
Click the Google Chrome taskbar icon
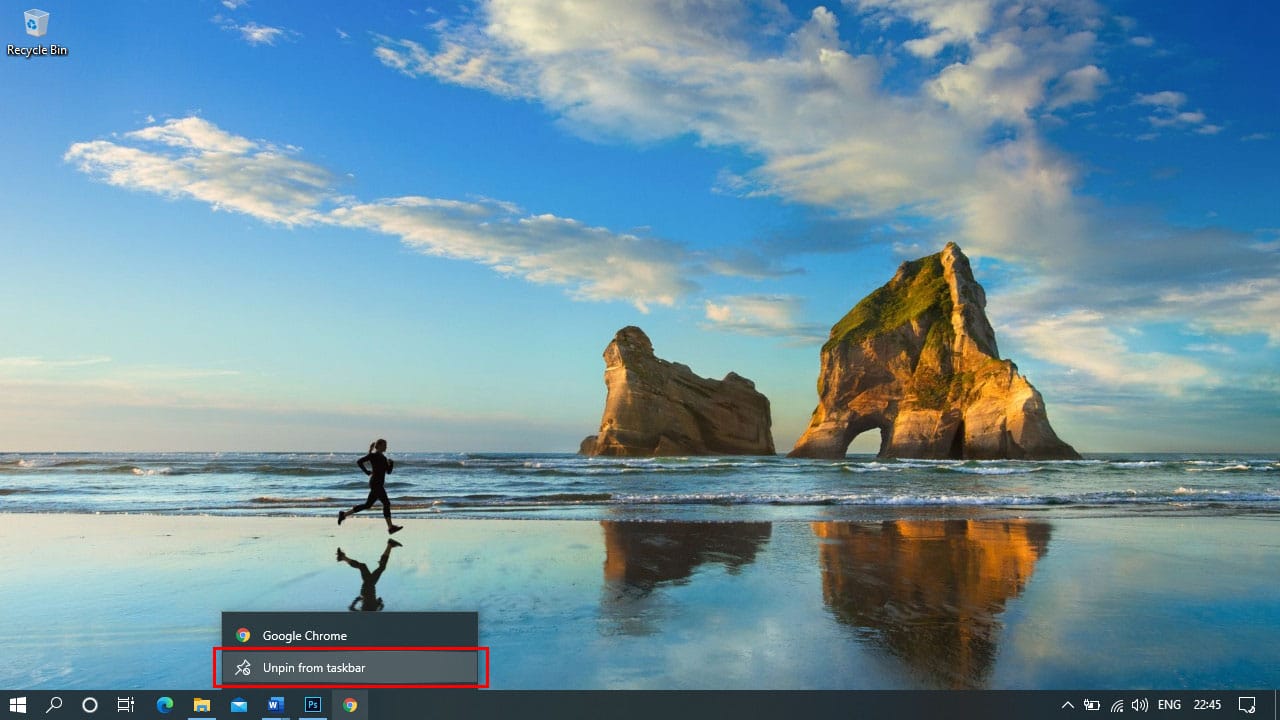[350, 705]
